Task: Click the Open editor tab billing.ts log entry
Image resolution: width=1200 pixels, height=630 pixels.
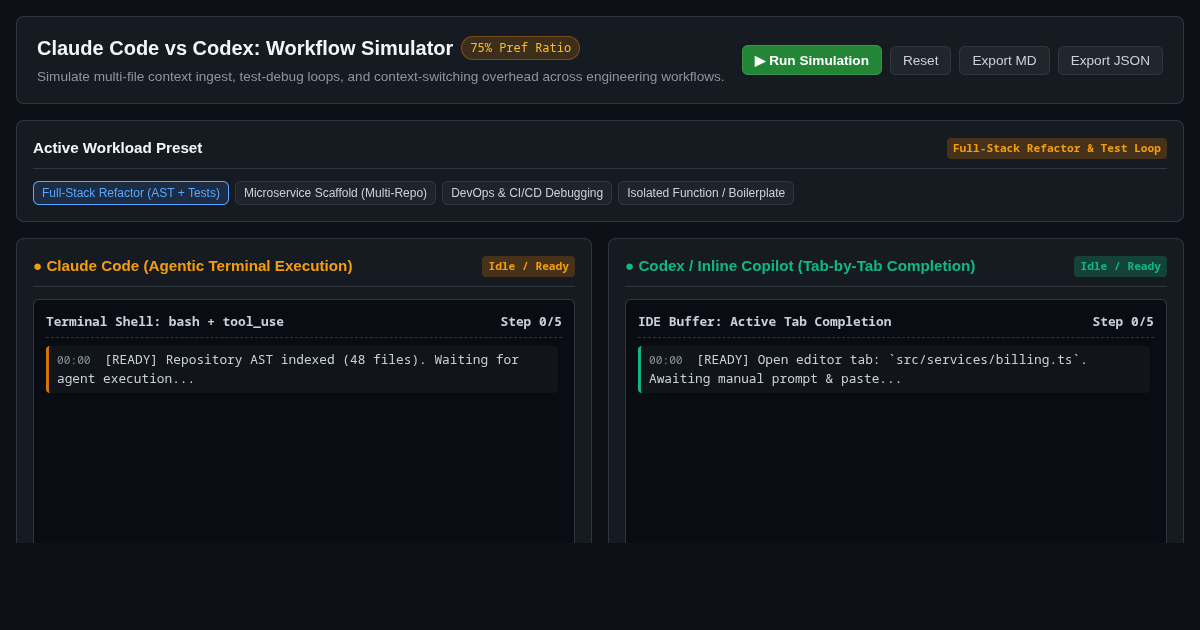Action: coord(894,369)
